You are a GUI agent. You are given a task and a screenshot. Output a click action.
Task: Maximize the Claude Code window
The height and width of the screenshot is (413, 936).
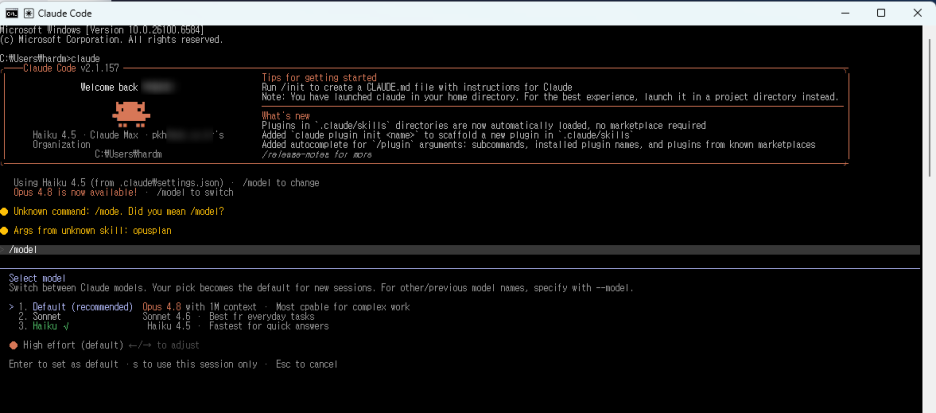click(x=880, y=13)
